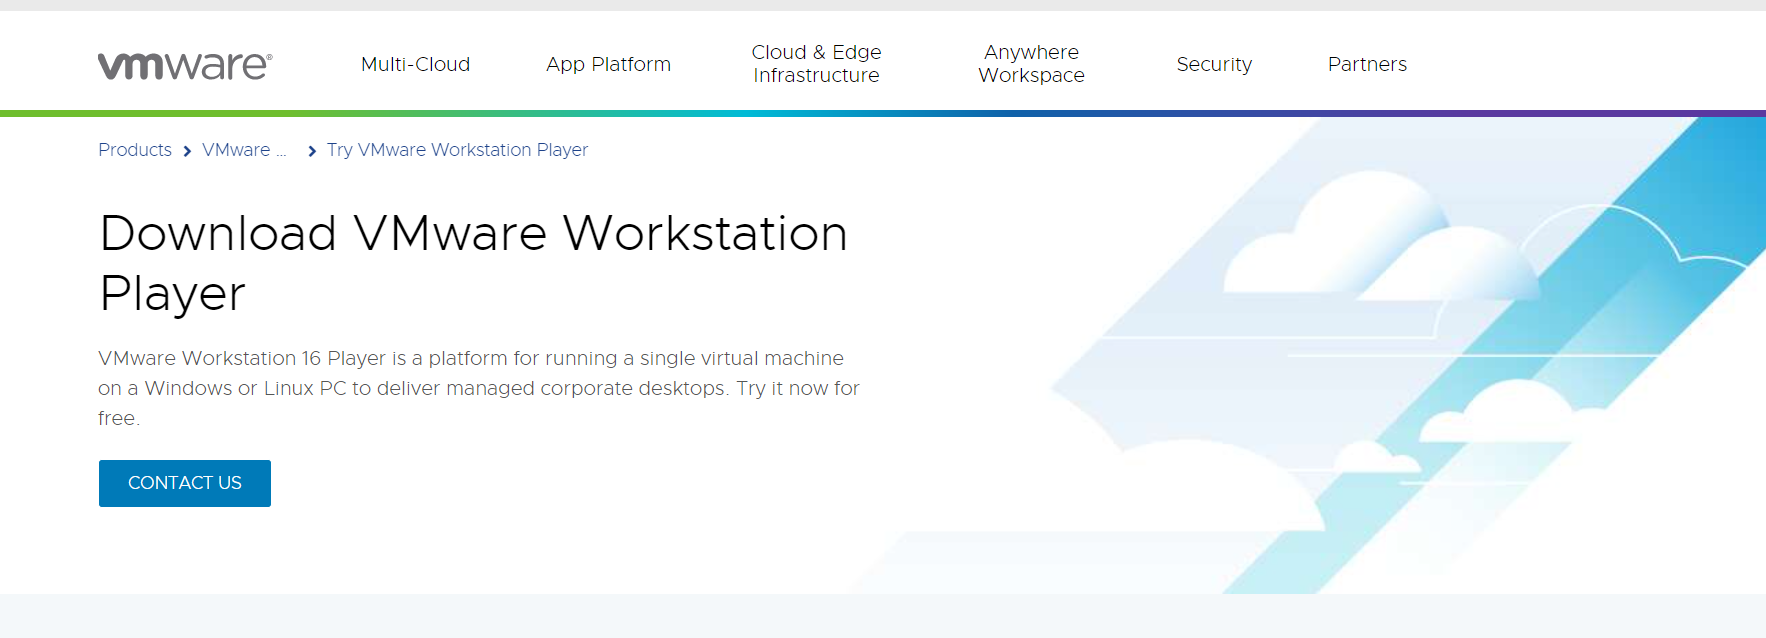The width and height of the screenshot is (1766, 638).
Task: Click the gray strip above the header
Action: coord(883,5)
